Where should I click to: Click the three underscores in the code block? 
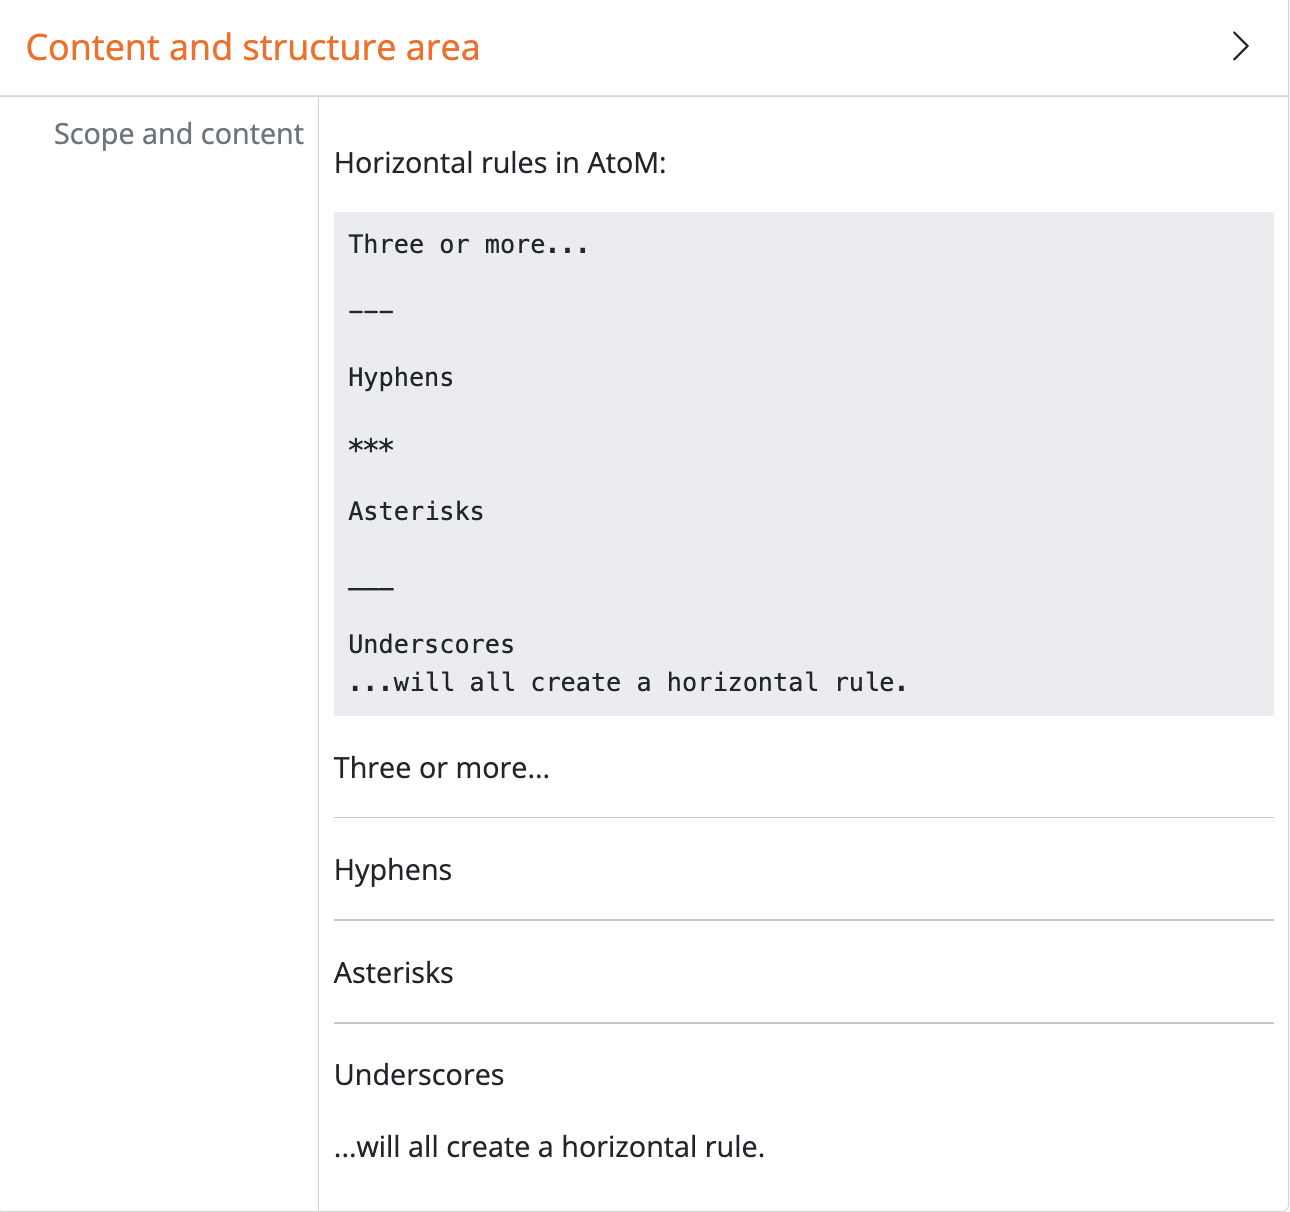(x=371, y=587)
